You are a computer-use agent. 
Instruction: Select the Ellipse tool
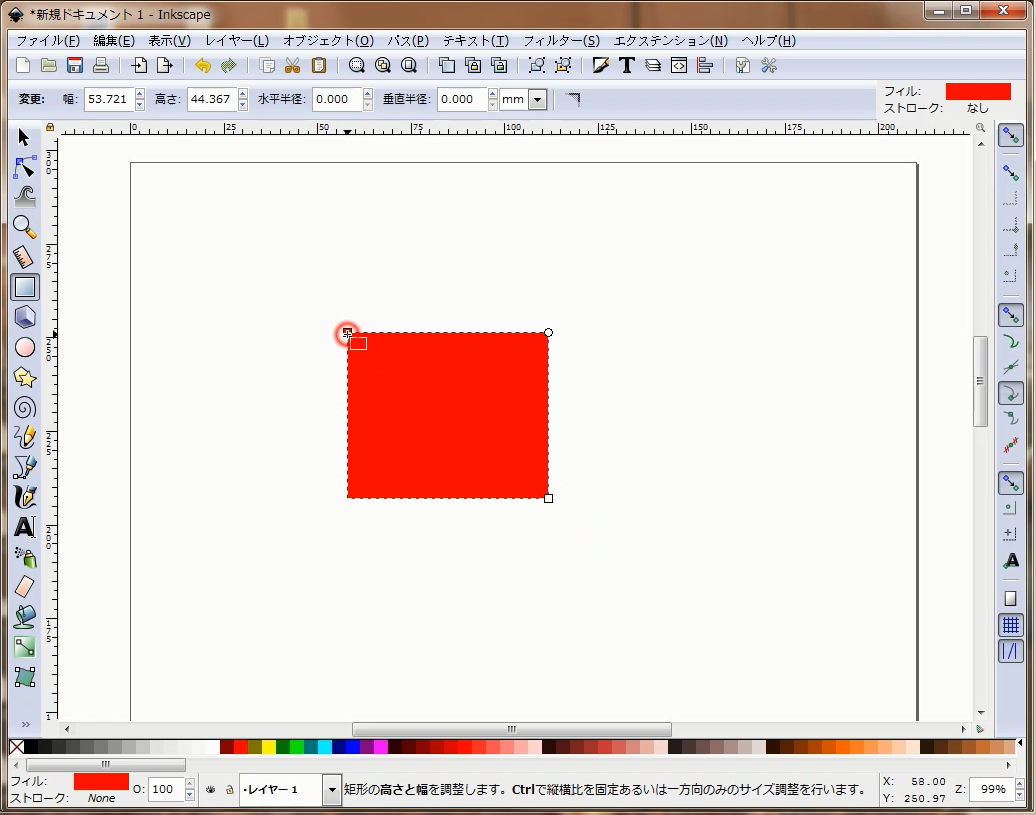[x=25, y=347]
